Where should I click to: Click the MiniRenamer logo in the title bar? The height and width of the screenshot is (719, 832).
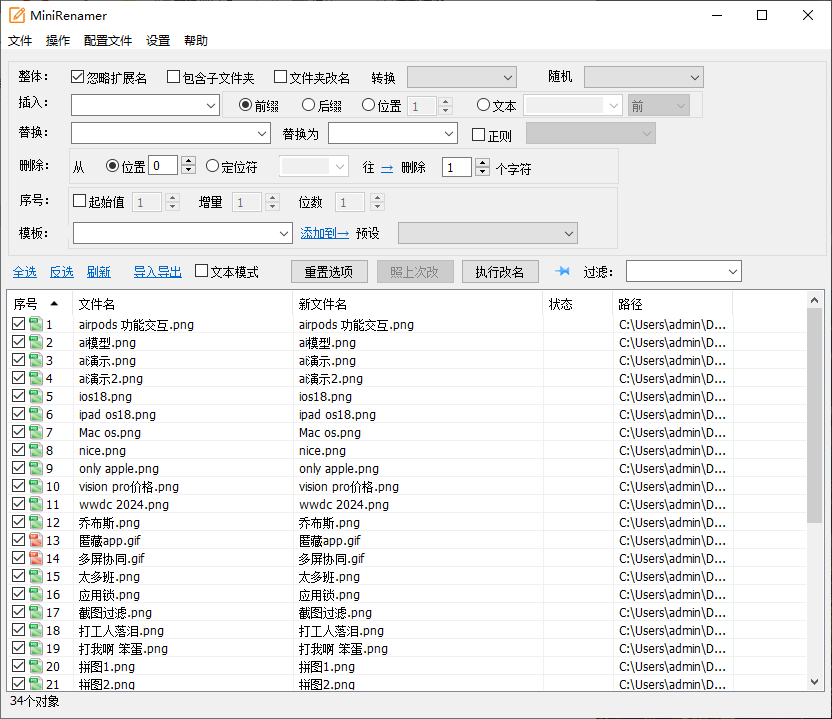point(18,15)
